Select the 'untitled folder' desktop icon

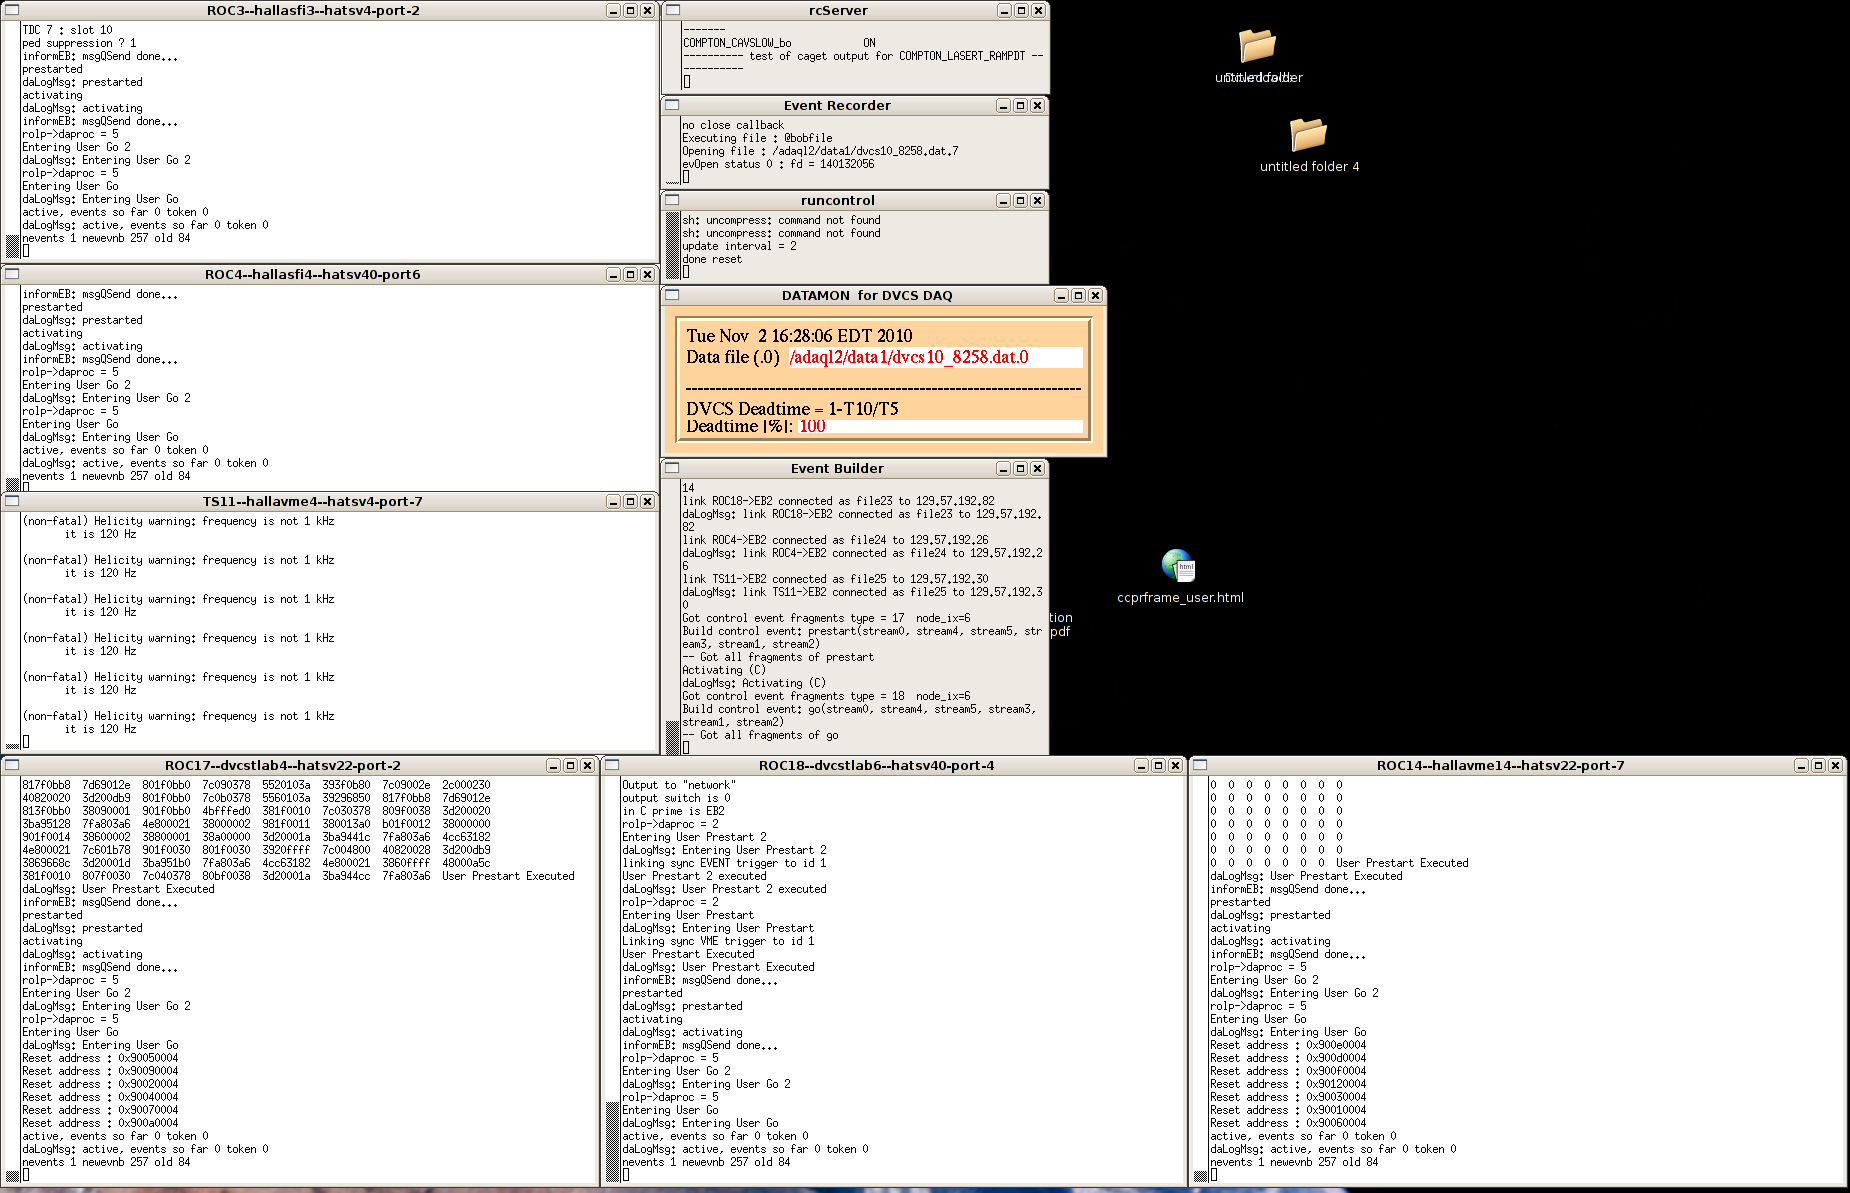pos(1258,56)
